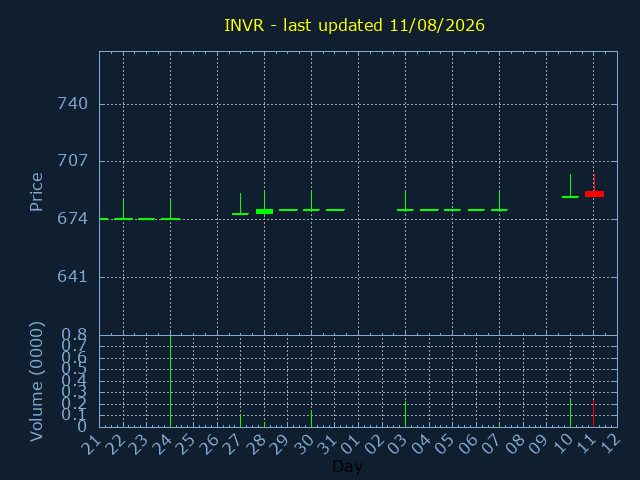Click the Volume (0000) axis title
This screenshot has height=480, width=640.
click(36, 382)
